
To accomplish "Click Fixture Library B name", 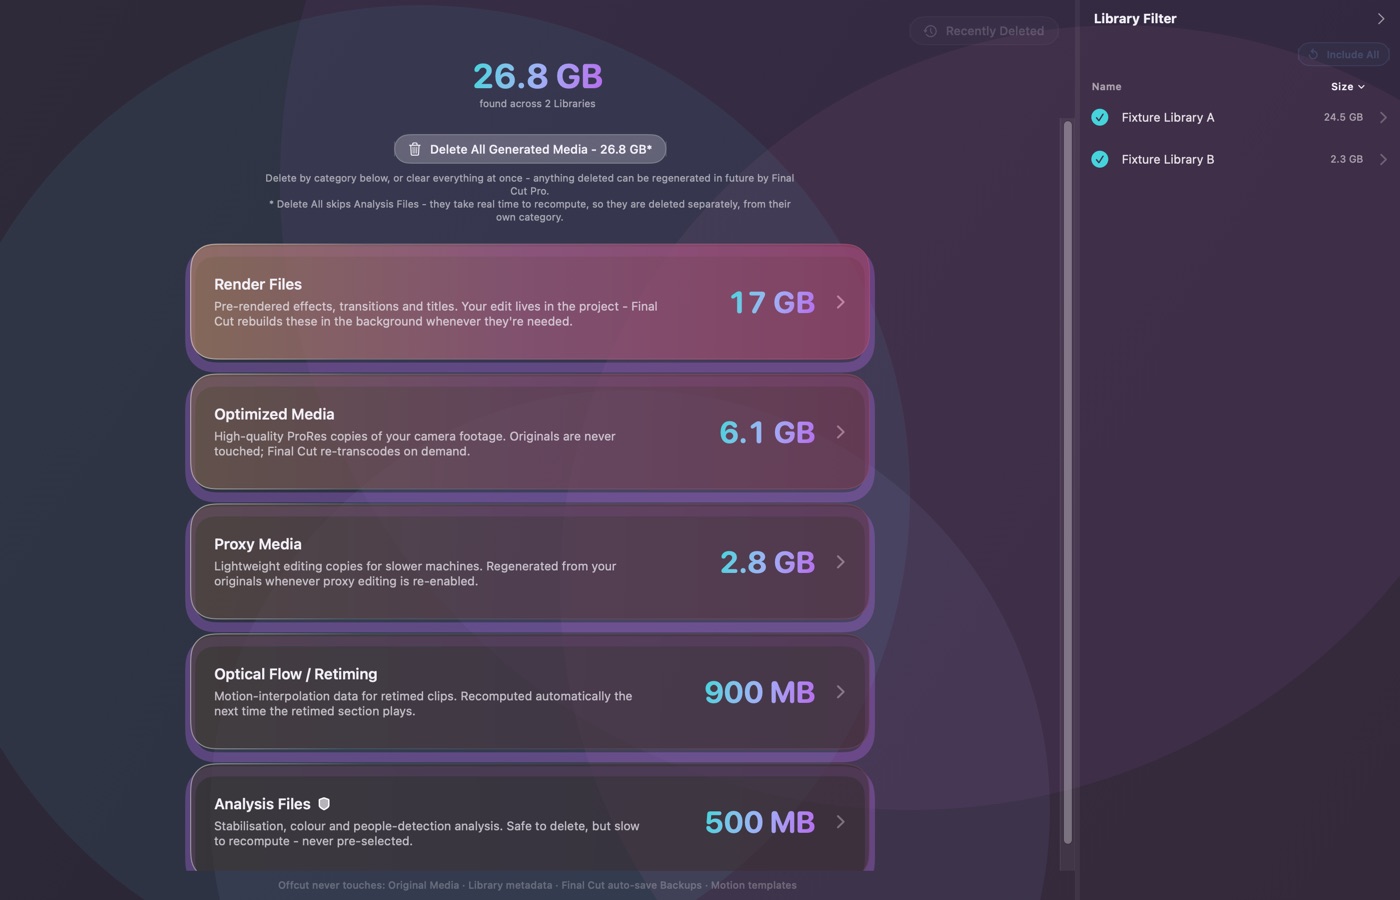I will [1168, 159].
